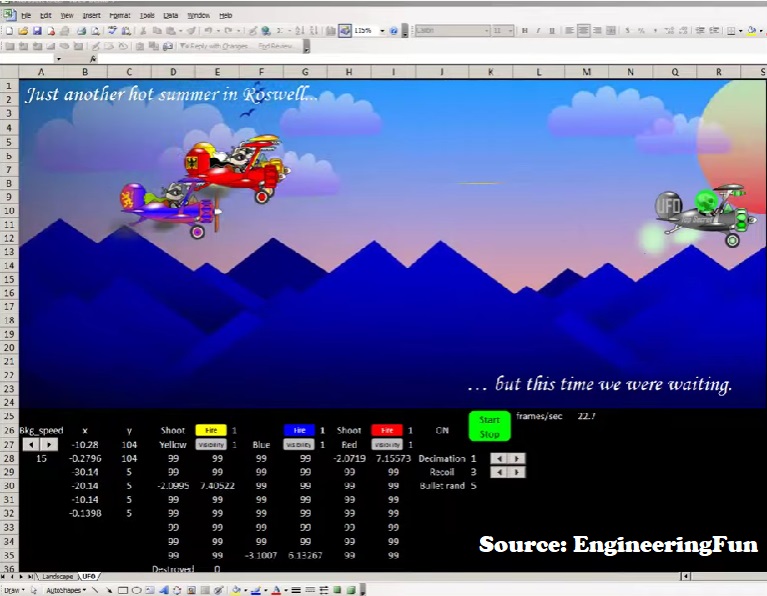The image size is (767, 596).
Task: Click the Line Color icon in drawing toolbar
Action: pos(255,590)
